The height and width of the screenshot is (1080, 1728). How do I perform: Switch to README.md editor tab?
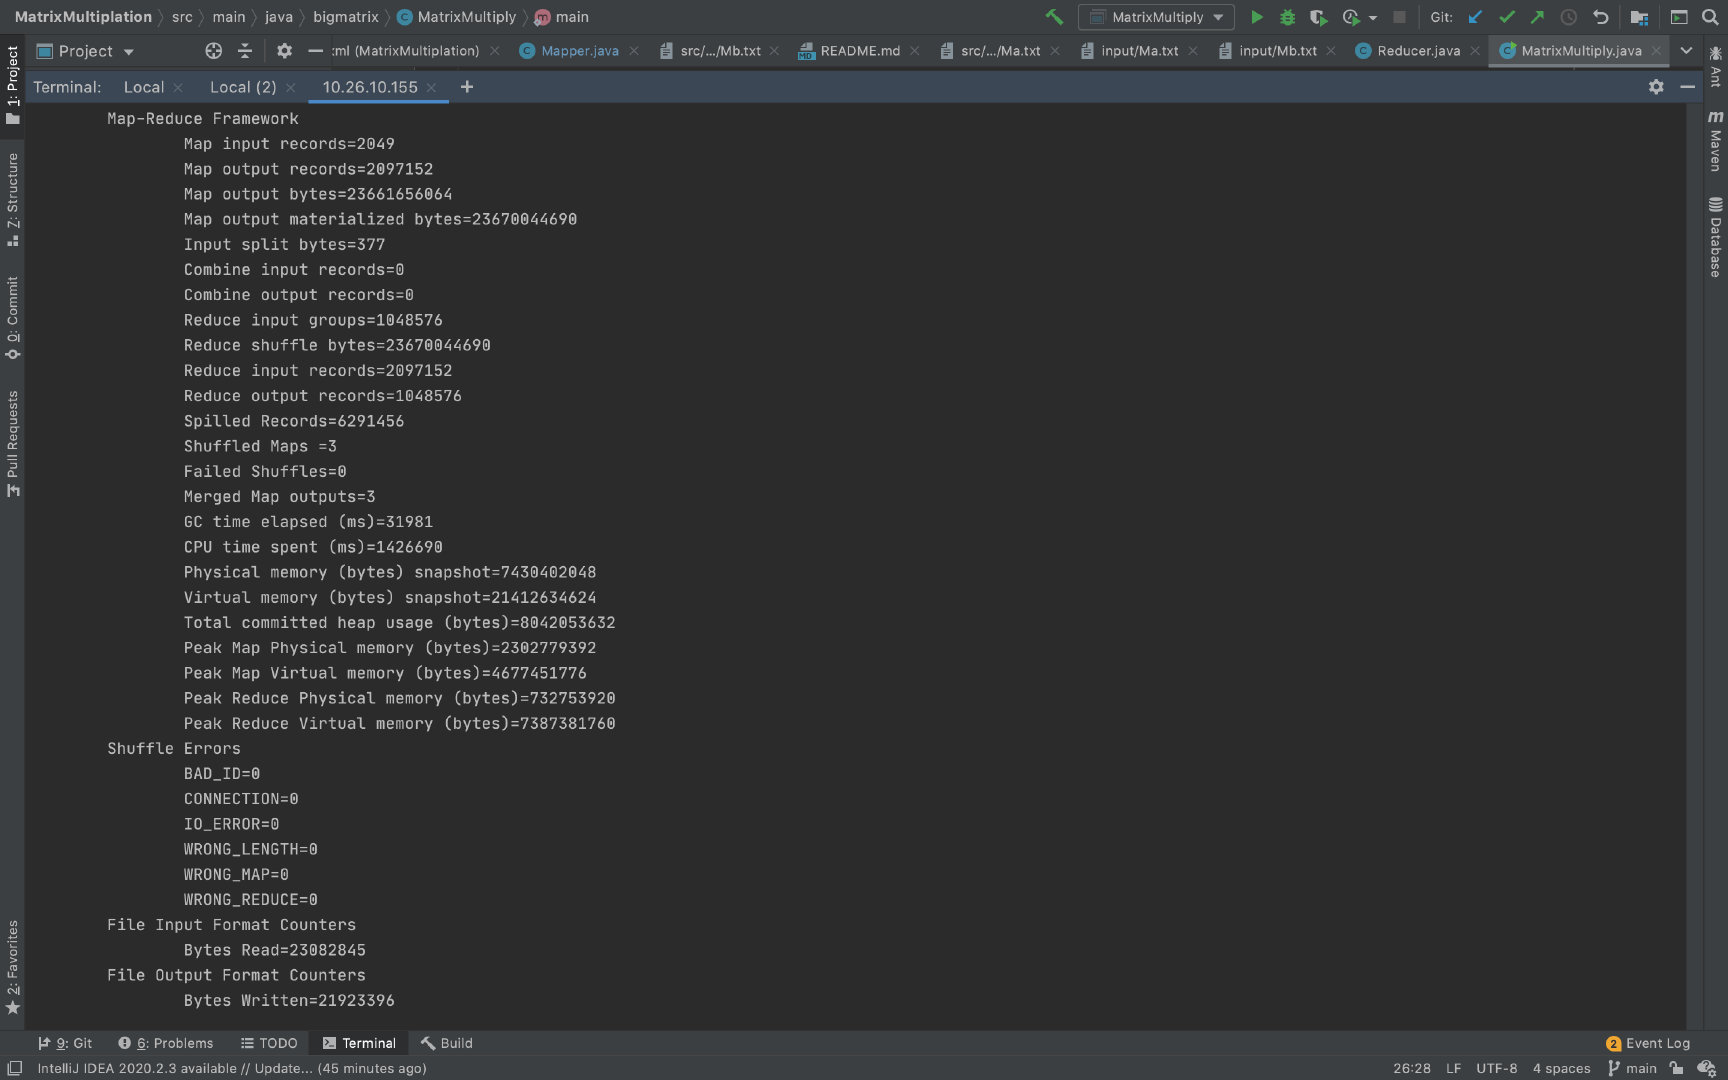tap(859, 51)
